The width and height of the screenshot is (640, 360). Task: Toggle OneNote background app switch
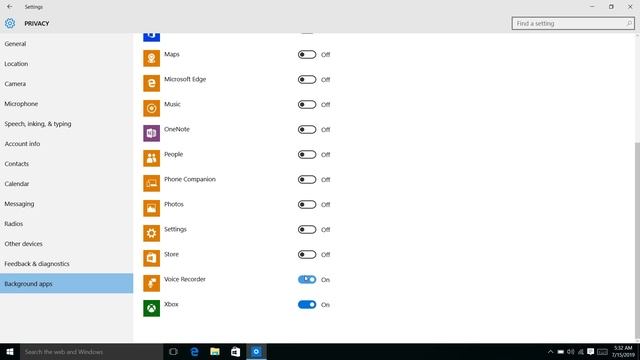[307, 130]
